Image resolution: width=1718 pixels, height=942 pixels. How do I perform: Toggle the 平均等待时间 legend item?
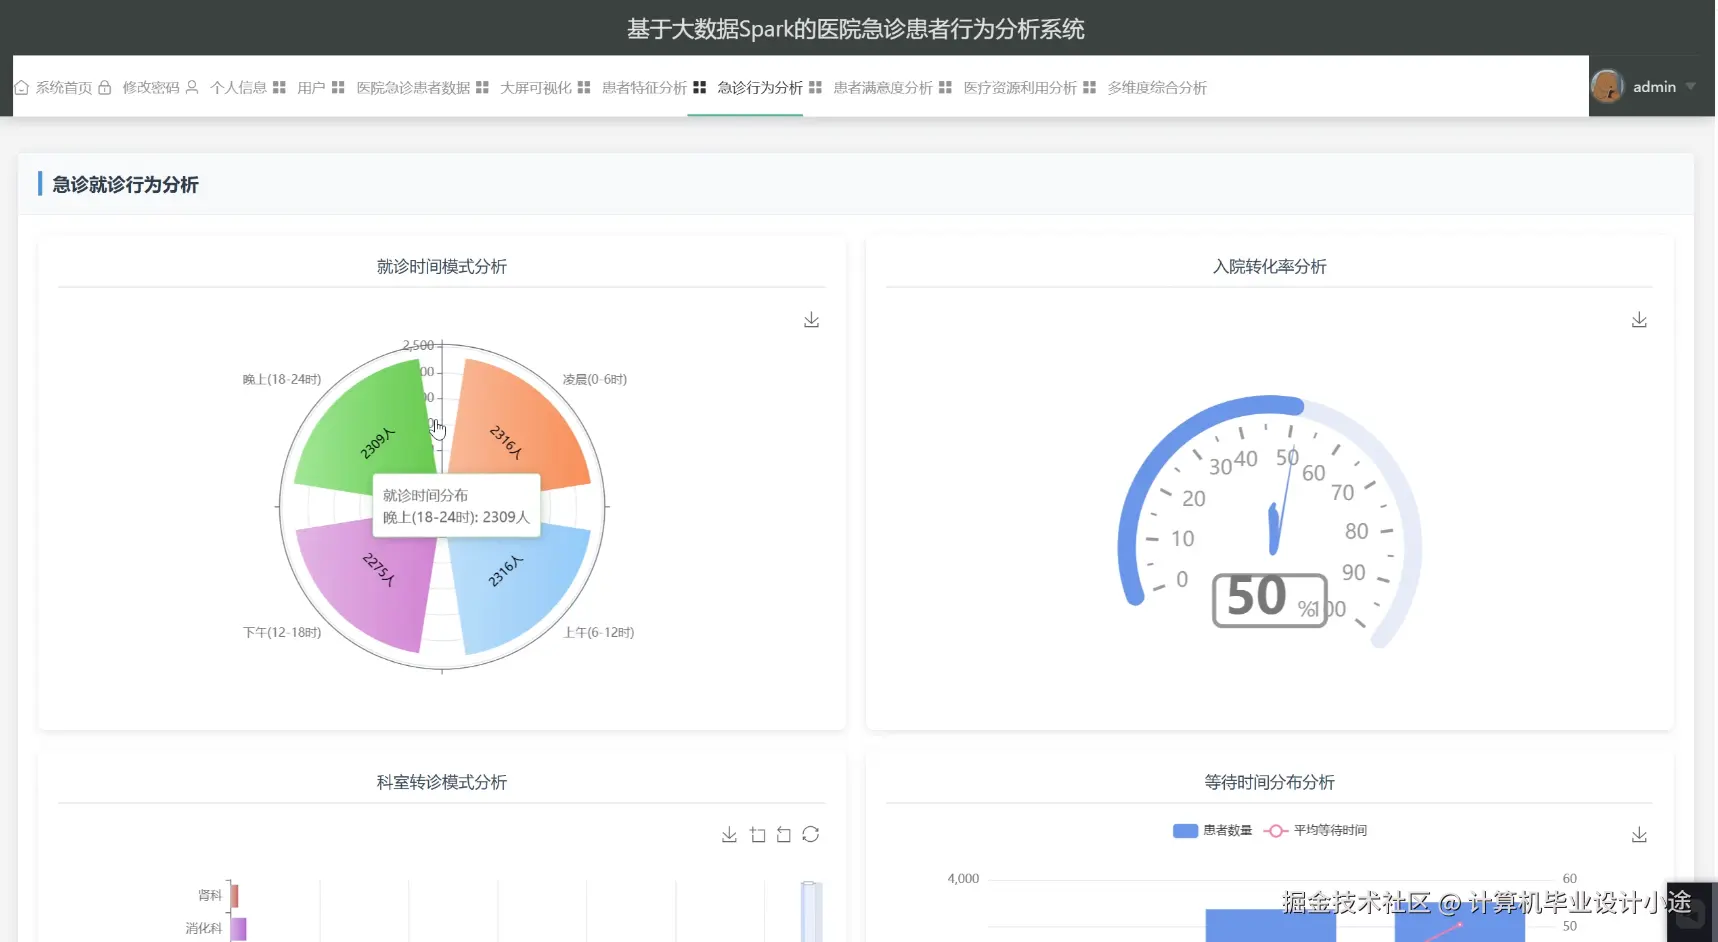point(1314,830)
